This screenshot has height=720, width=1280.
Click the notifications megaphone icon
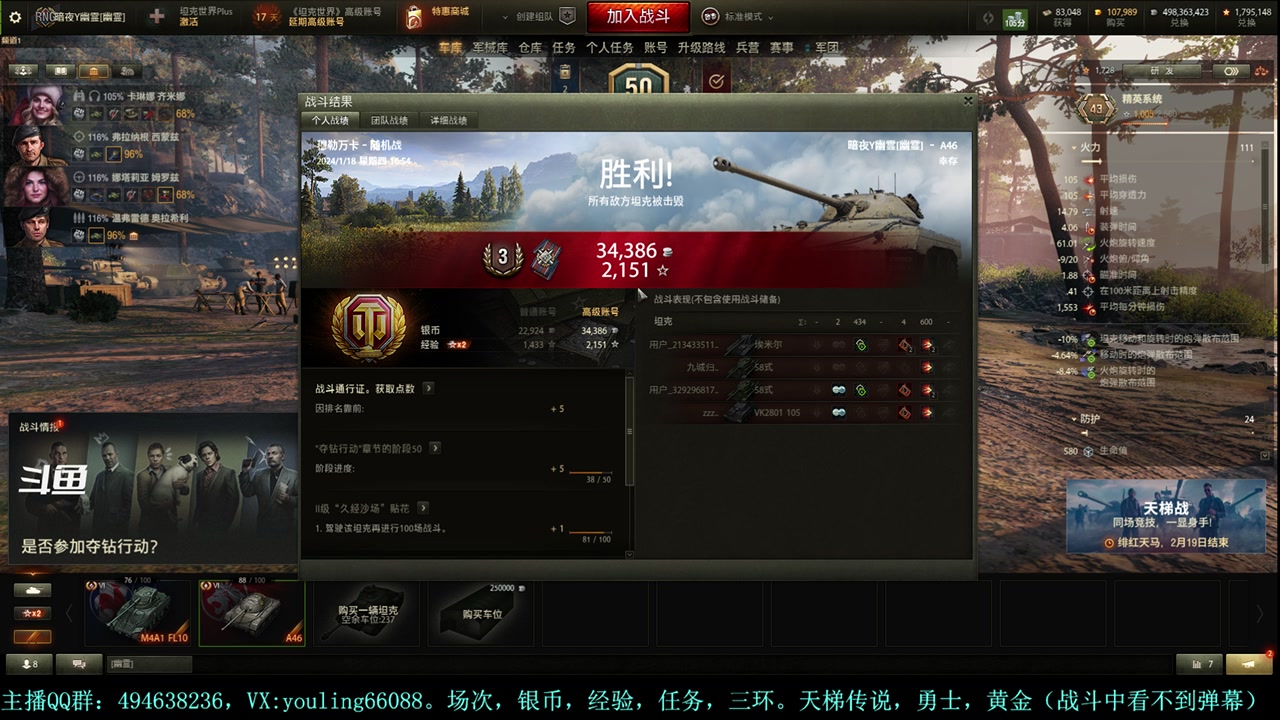coord(1249,664)
